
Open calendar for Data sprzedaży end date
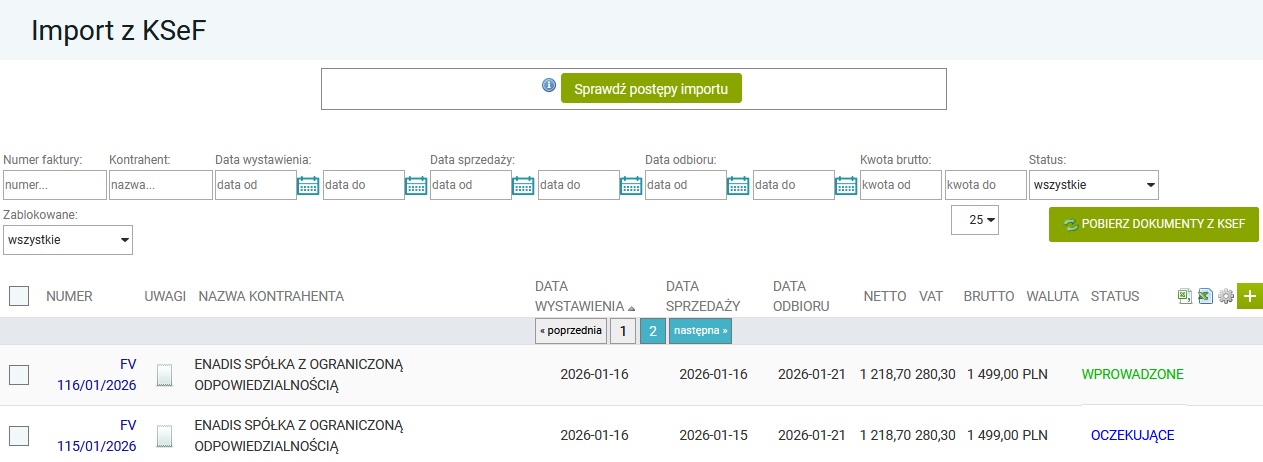pyautogui.click(x=630, y=185)
